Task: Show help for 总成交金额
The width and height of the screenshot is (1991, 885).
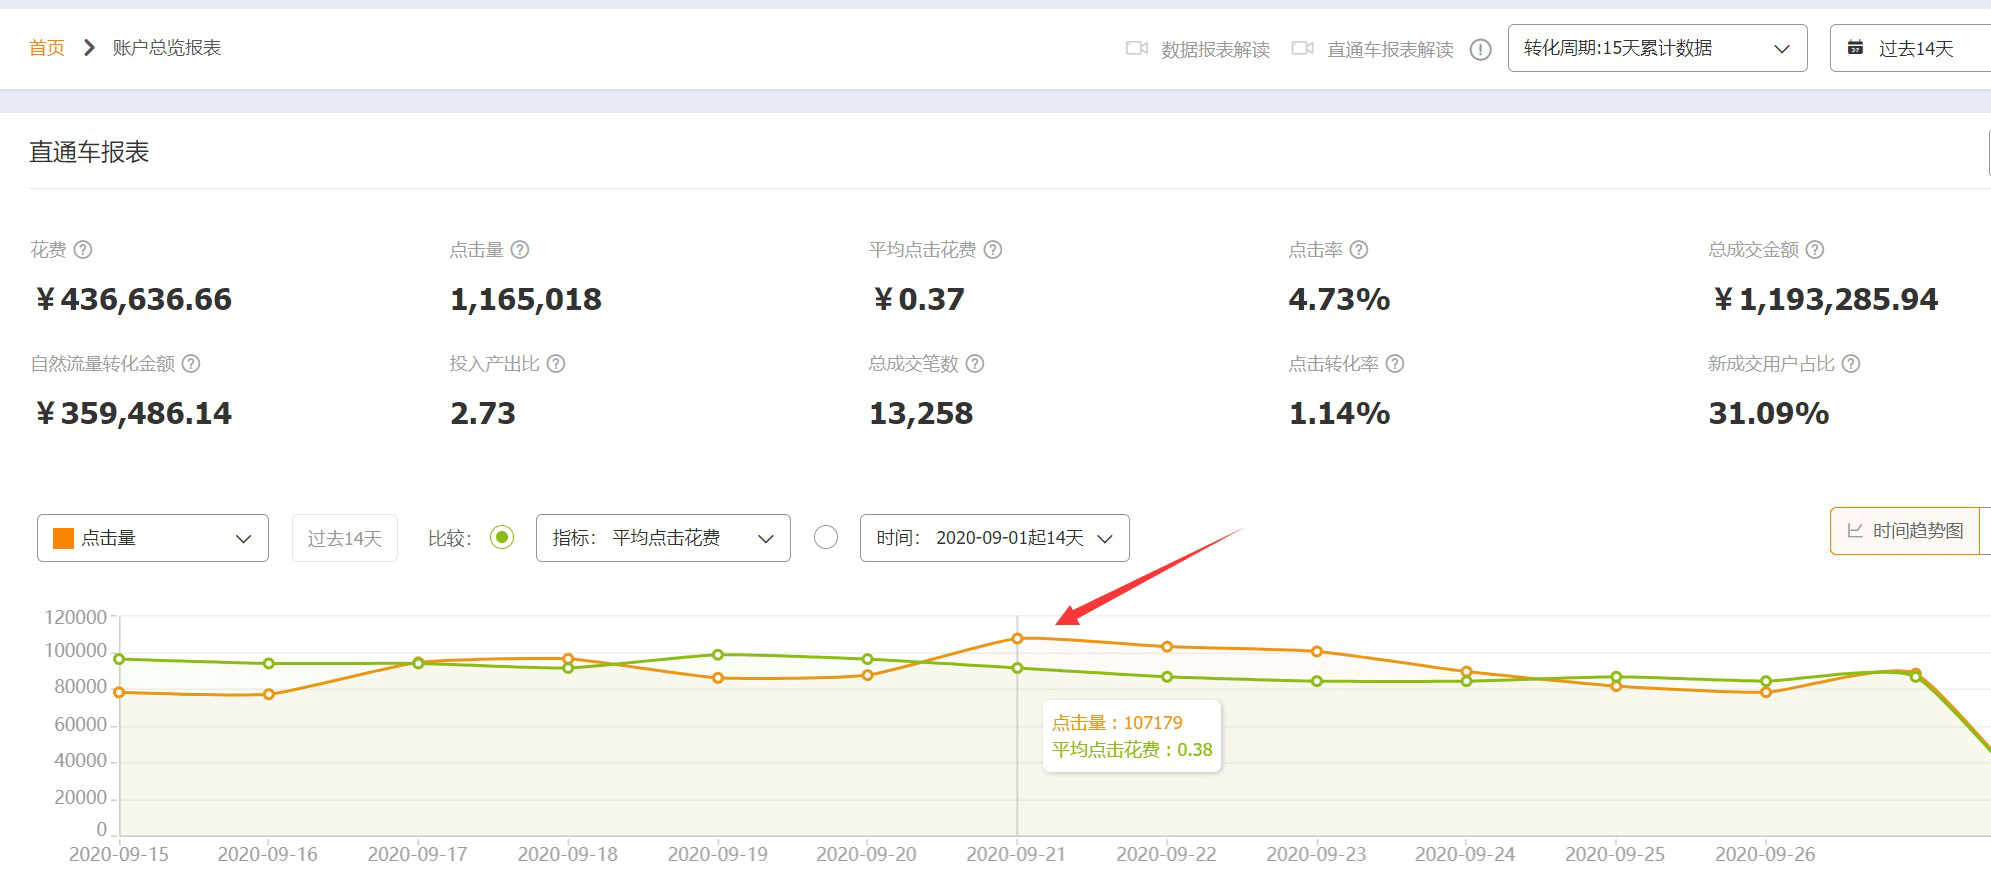Action: (1815, 250)
